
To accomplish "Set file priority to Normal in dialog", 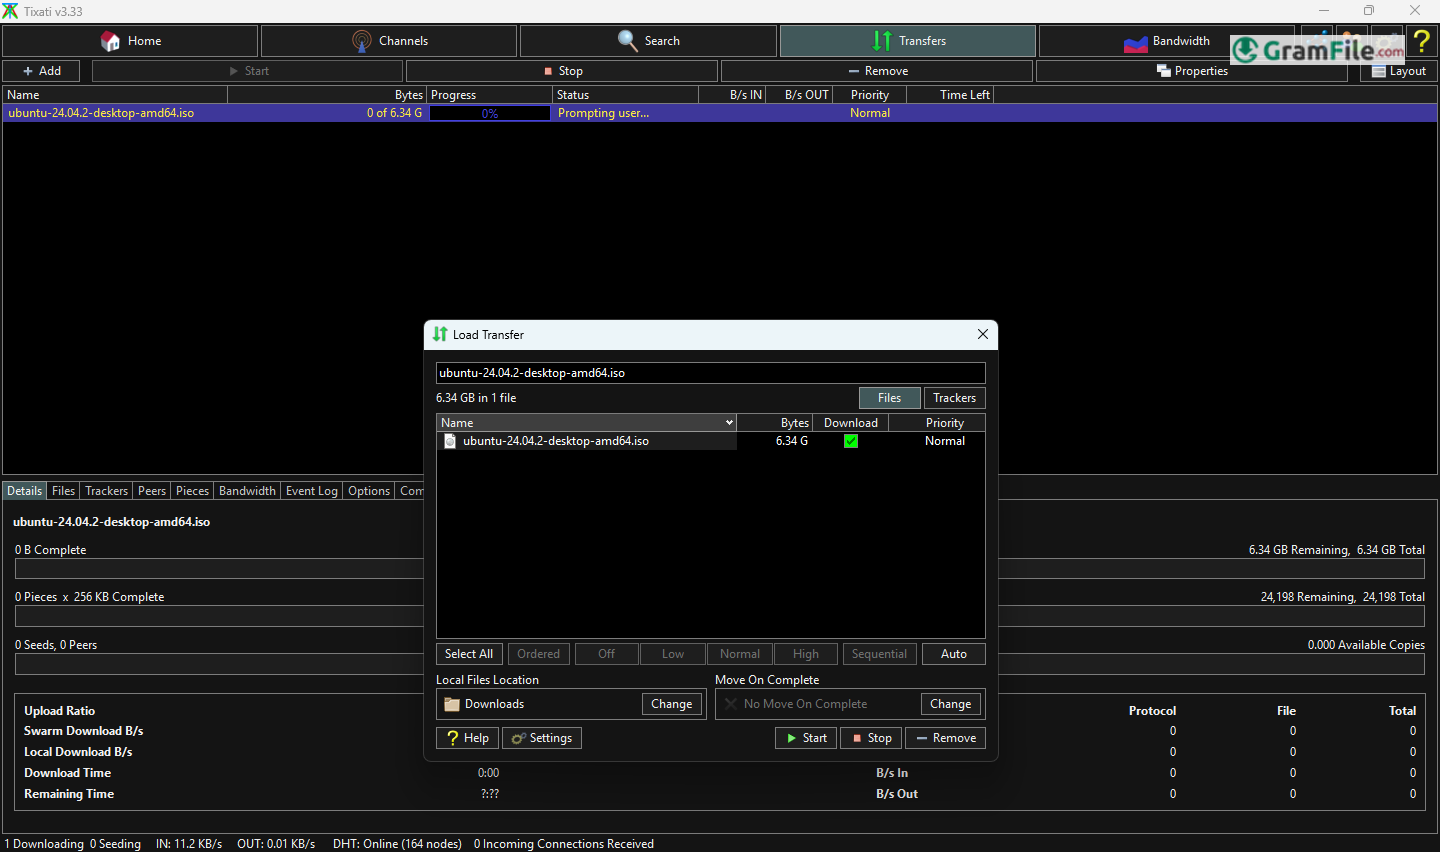I will [x=740, y=654].
